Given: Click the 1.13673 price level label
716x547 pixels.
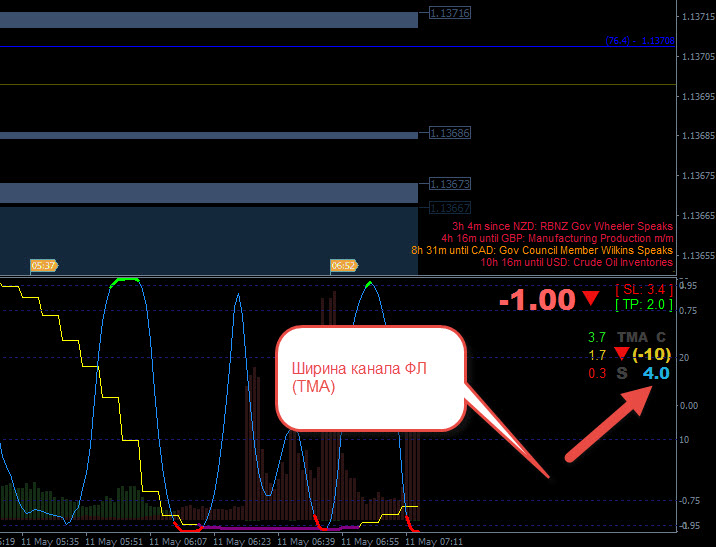Looking at the screenshot, I should 450,184.
